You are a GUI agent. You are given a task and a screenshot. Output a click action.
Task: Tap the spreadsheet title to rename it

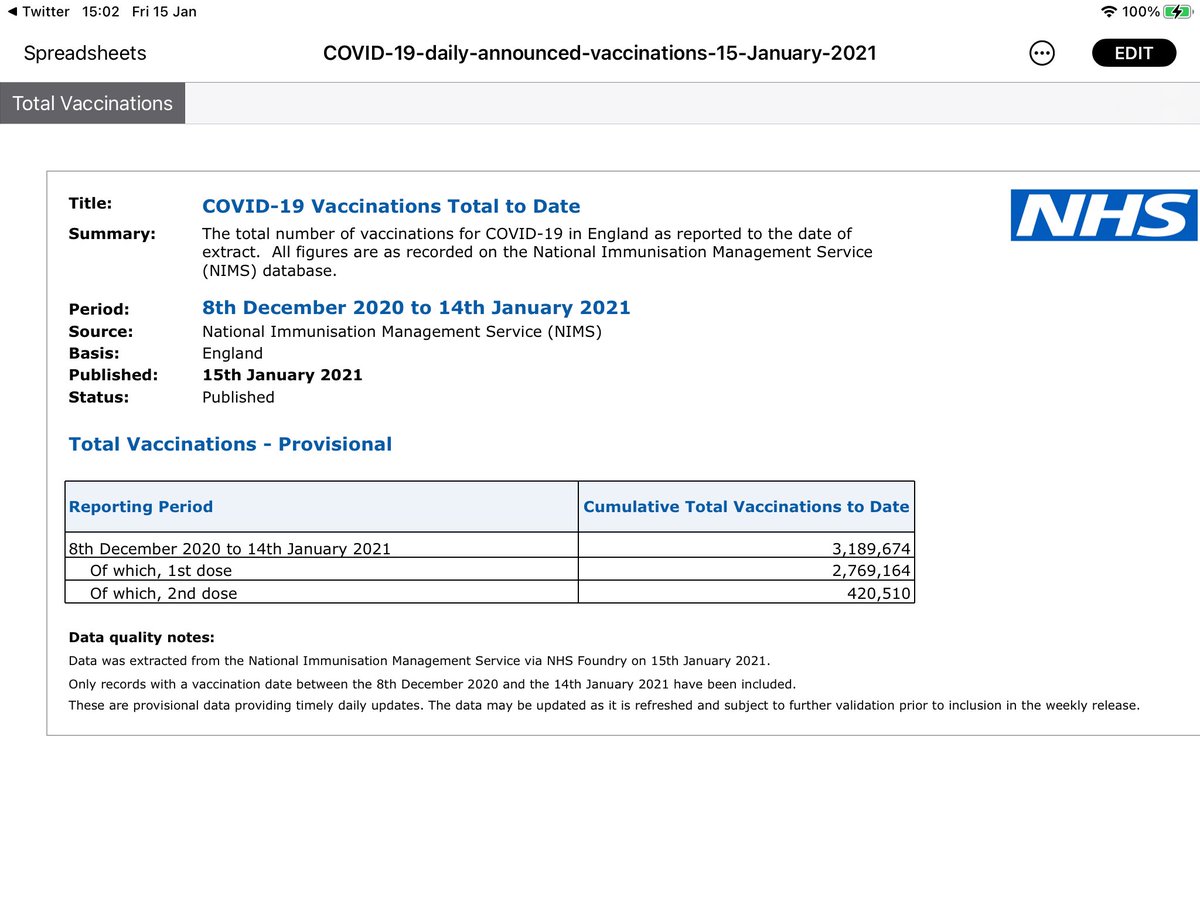(599, 53)
